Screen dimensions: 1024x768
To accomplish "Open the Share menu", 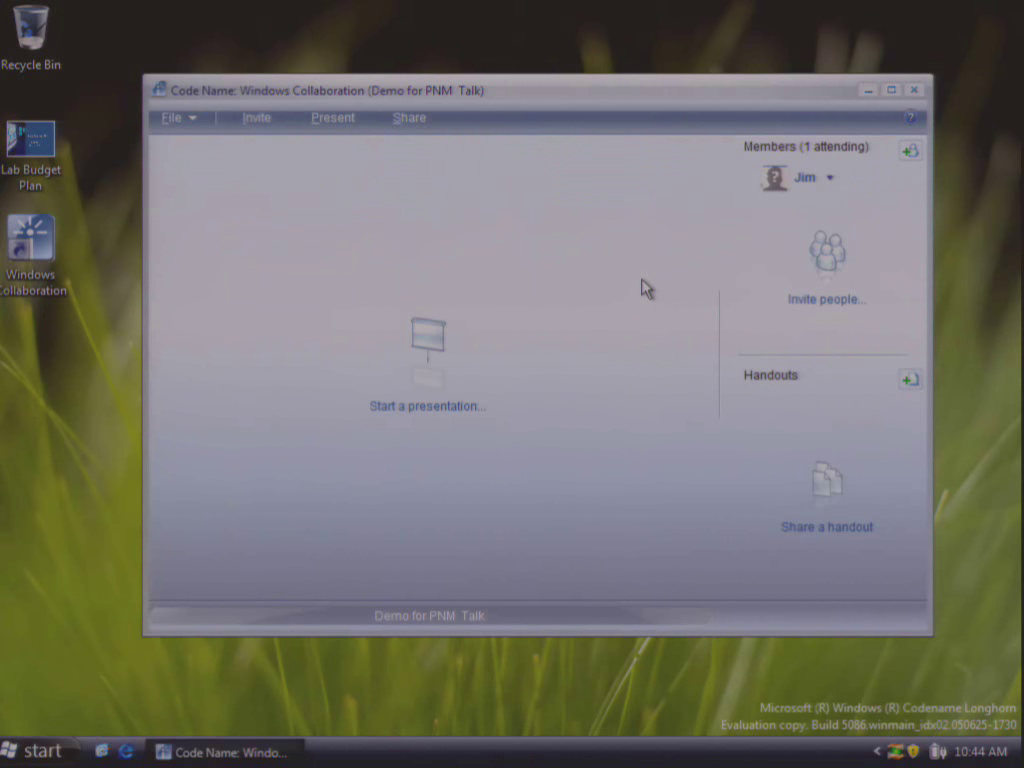I will 409,118.
